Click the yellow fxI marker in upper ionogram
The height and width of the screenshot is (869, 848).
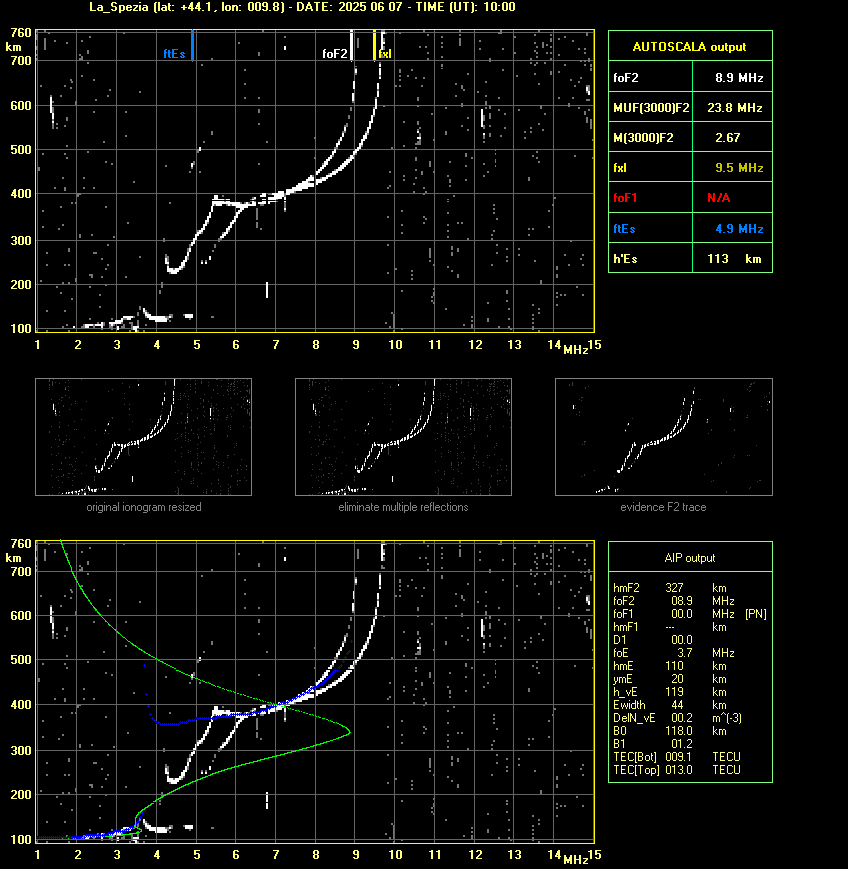tap(375, 45)
